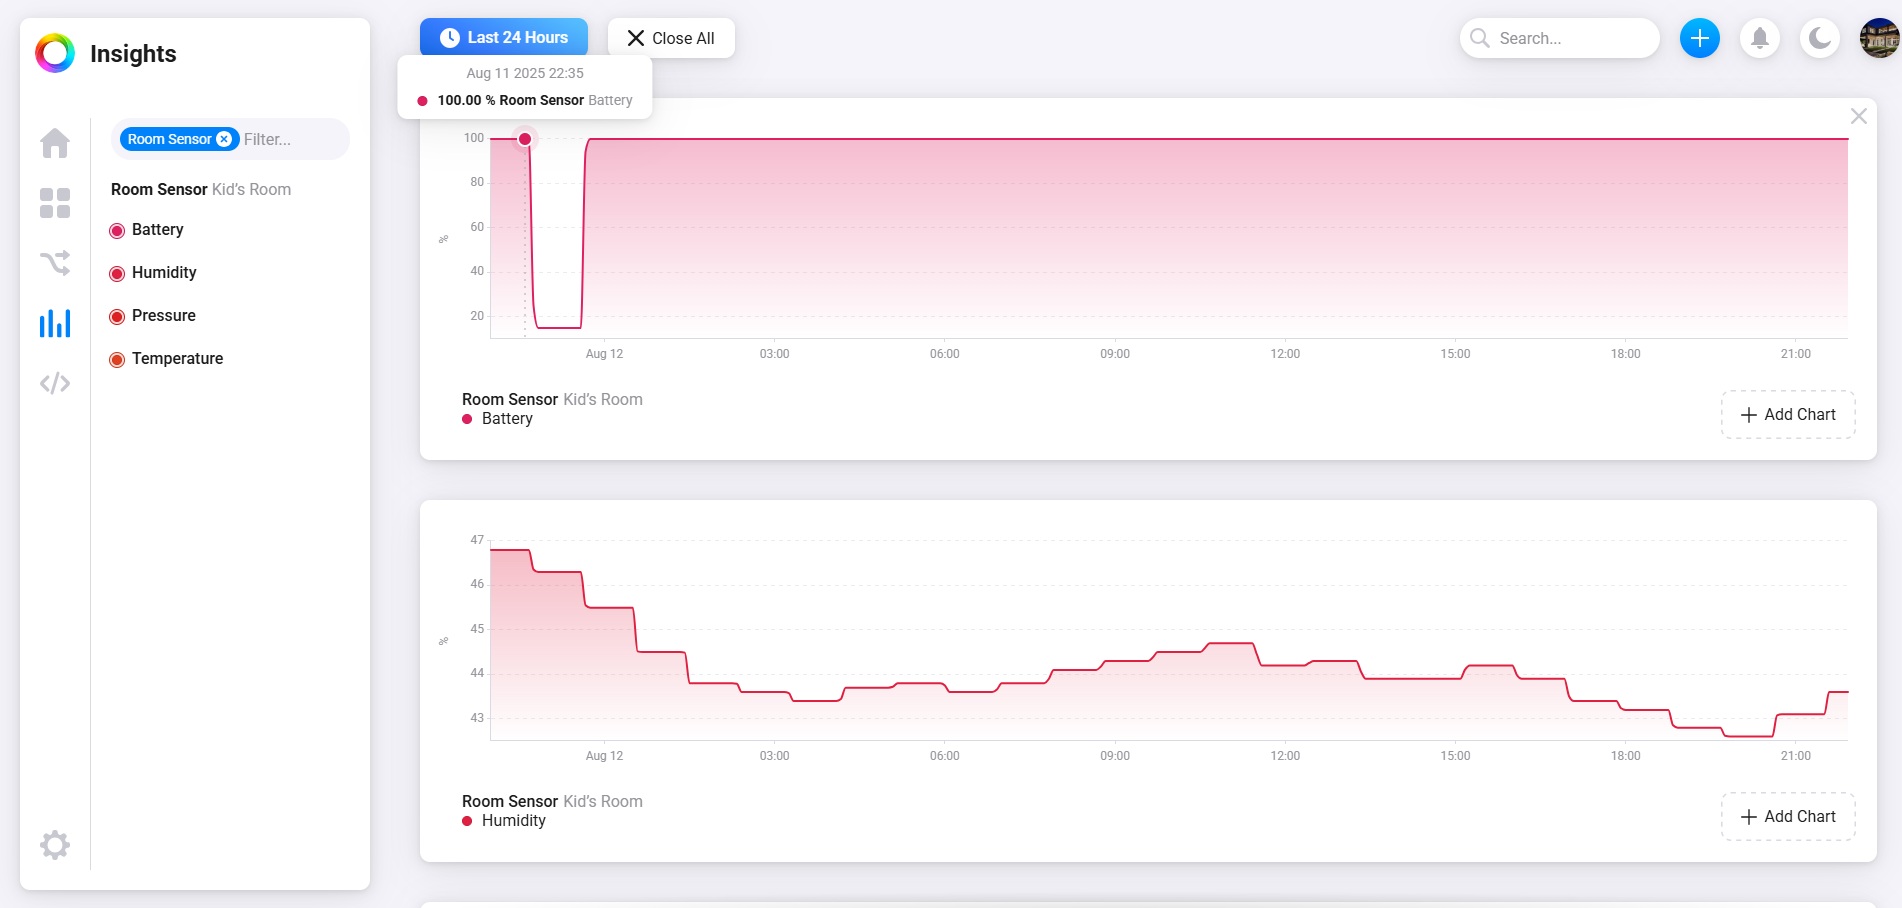Screen dimensions: 1902x908
Task: Open the script code brackets icon
Action: [55, 383]
